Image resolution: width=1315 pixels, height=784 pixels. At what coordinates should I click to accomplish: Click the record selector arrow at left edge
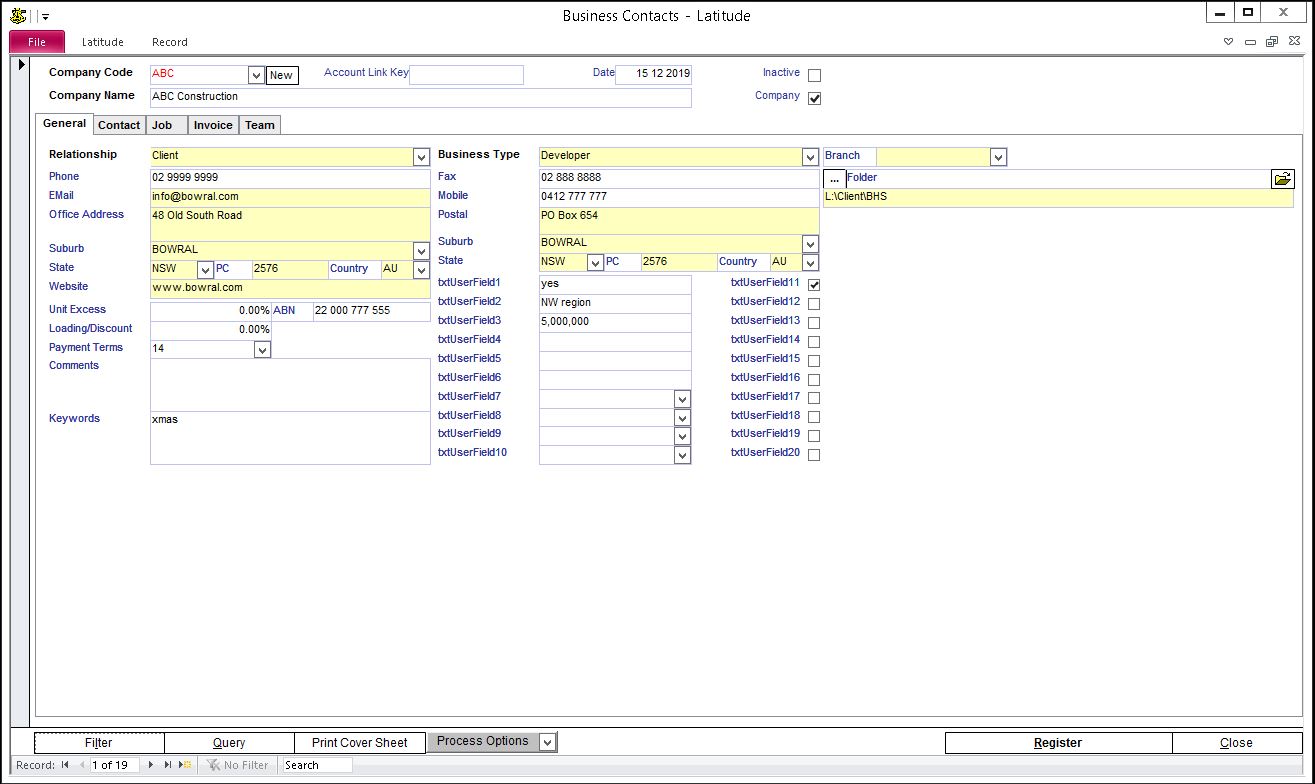22,66
